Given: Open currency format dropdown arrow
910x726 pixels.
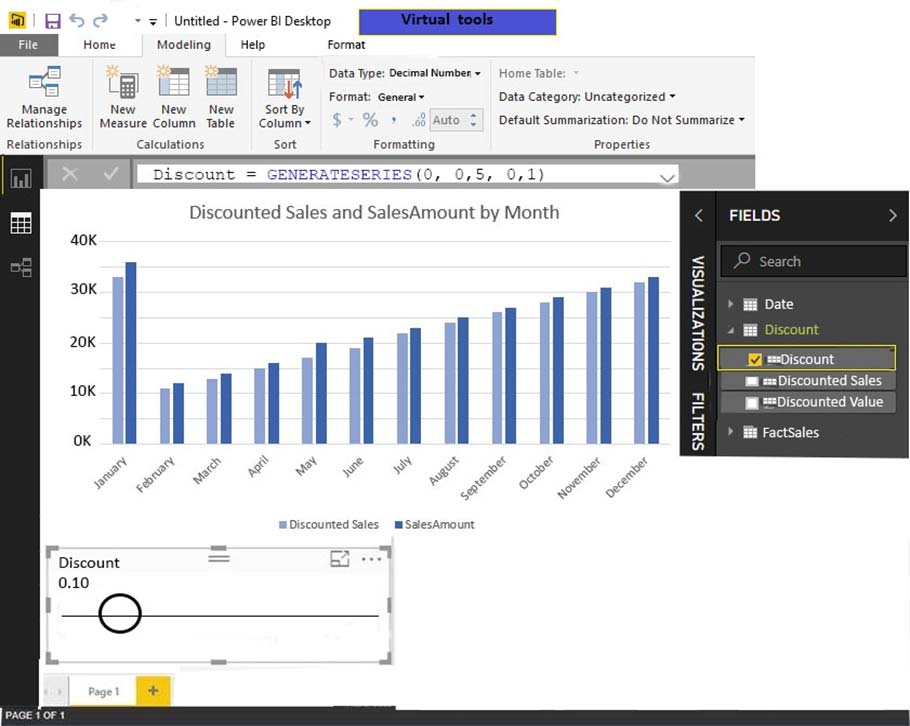Looking at the screenshot, I should (x=351, y=120).
